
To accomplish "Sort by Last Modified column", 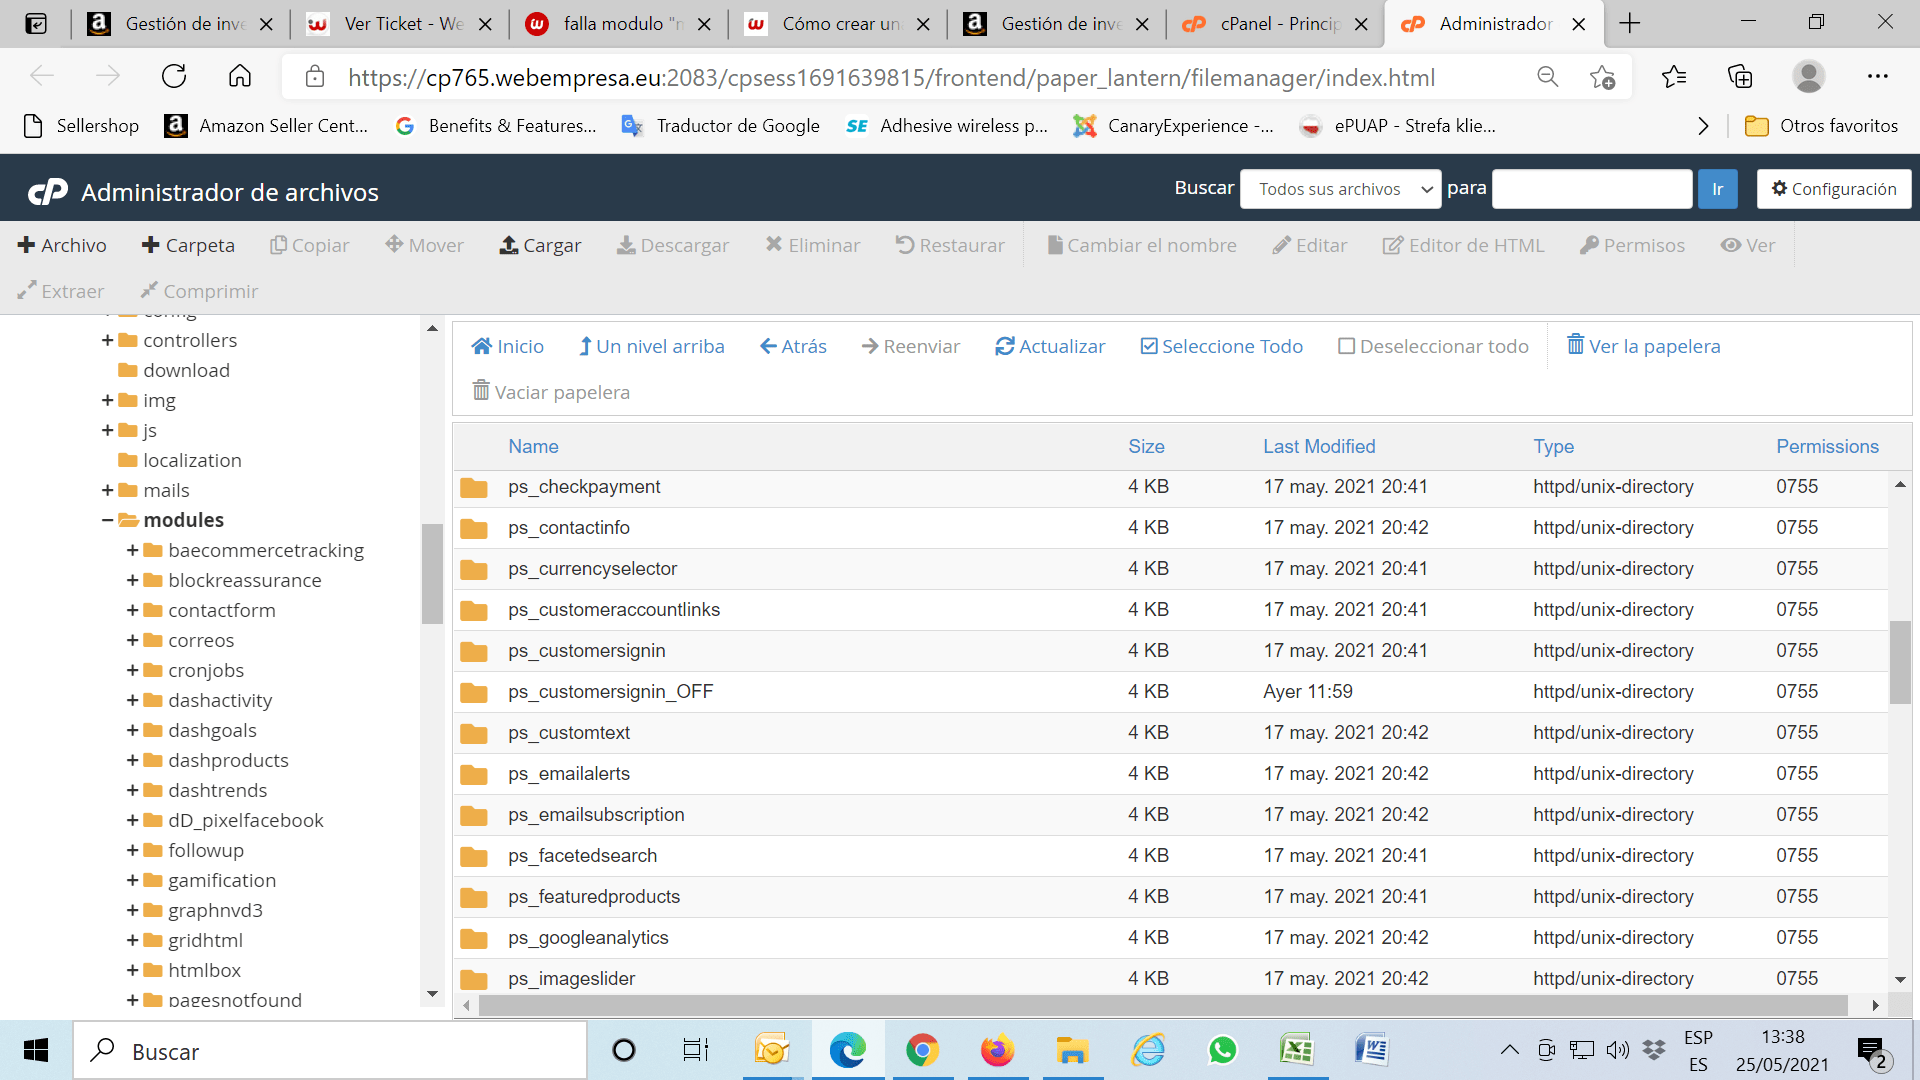I will point(1319,446).
